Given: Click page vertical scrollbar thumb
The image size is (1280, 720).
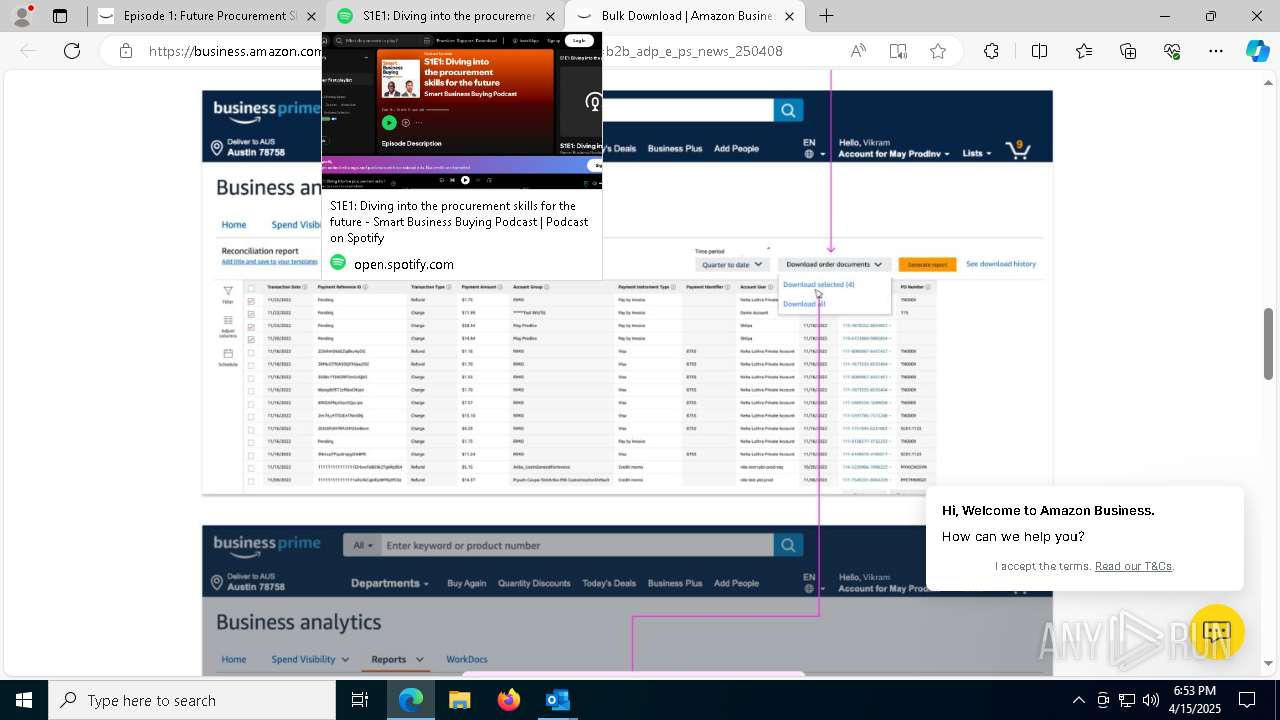Looking at the screenshot, I should 1269,344.
